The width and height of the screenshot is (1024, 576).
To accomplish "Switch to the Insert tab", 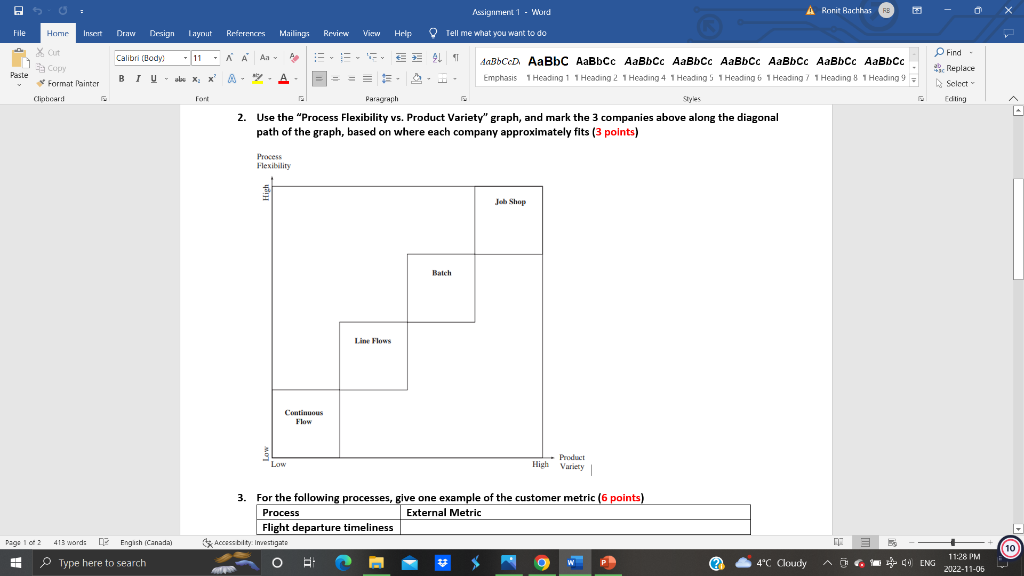I will pos(92,33).
